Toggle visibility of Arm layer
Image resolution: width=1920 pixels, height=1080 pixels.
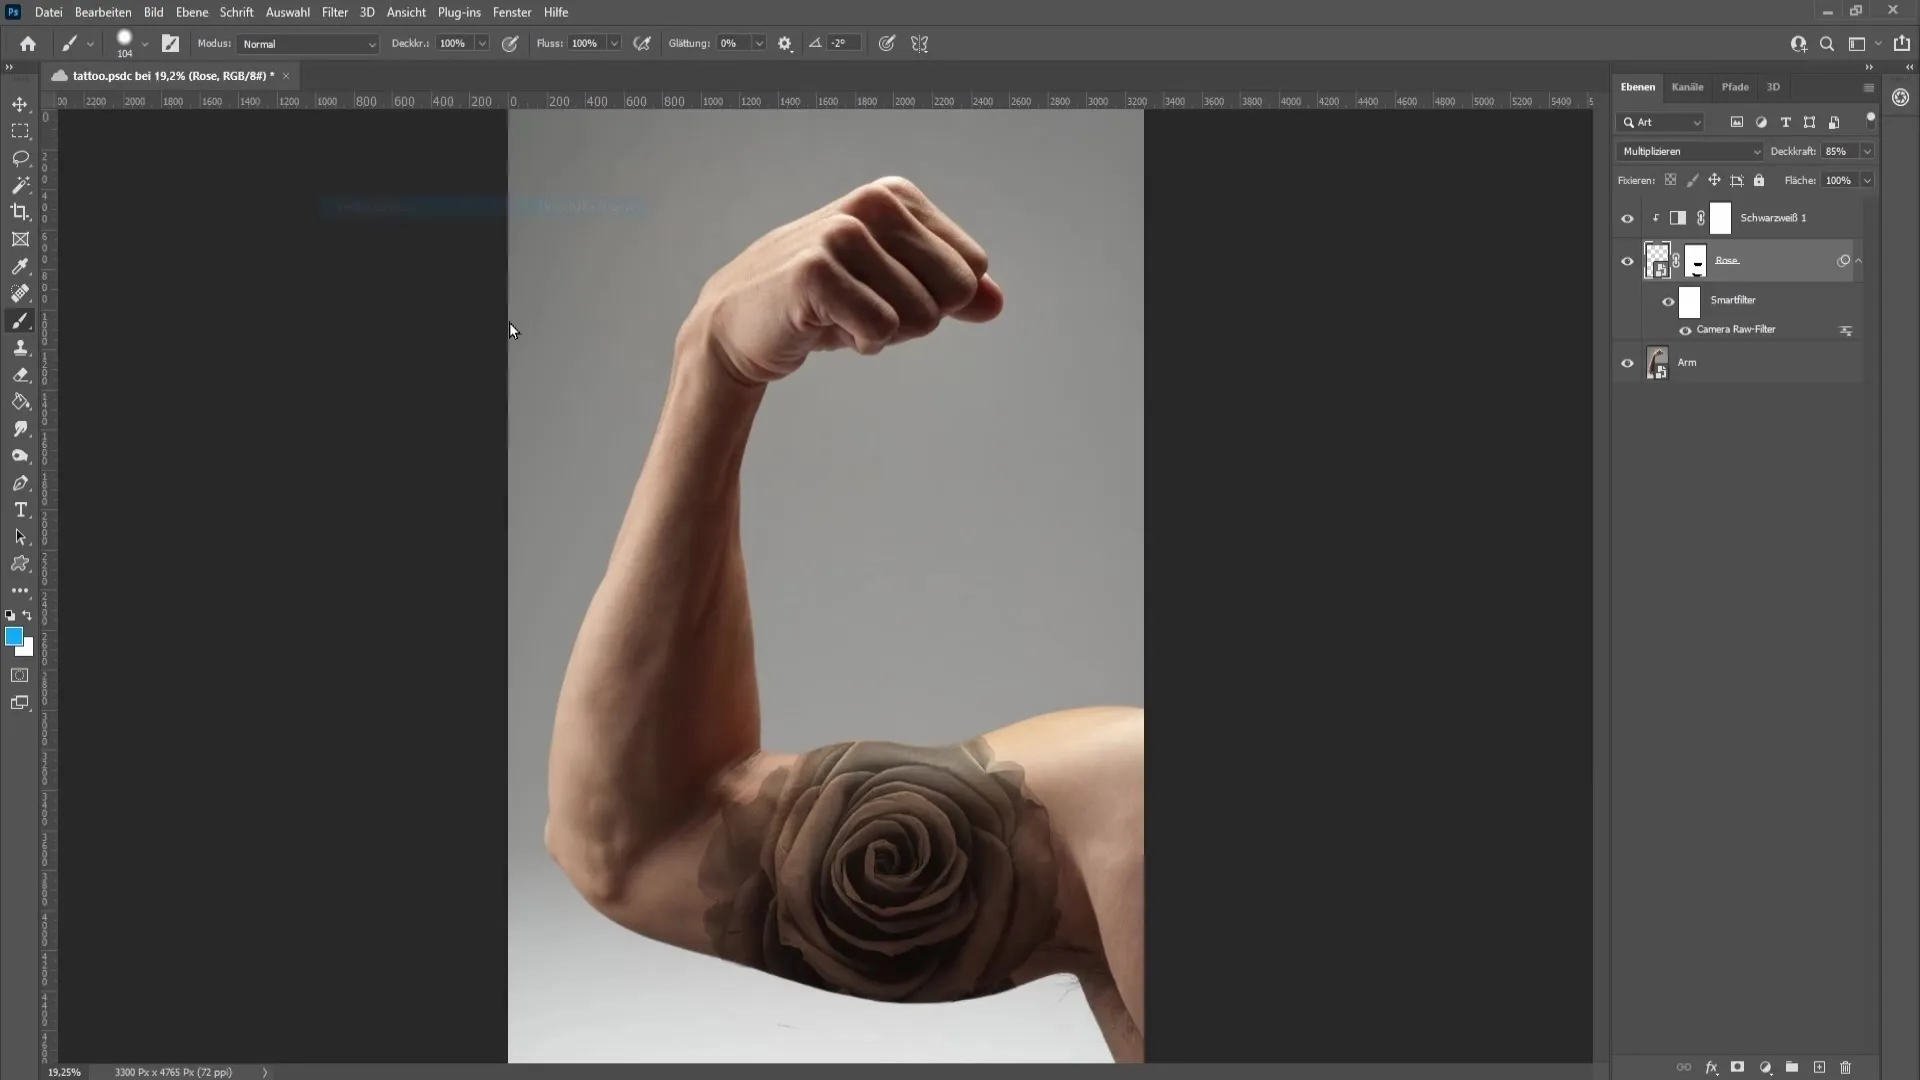coord(1626,363)
